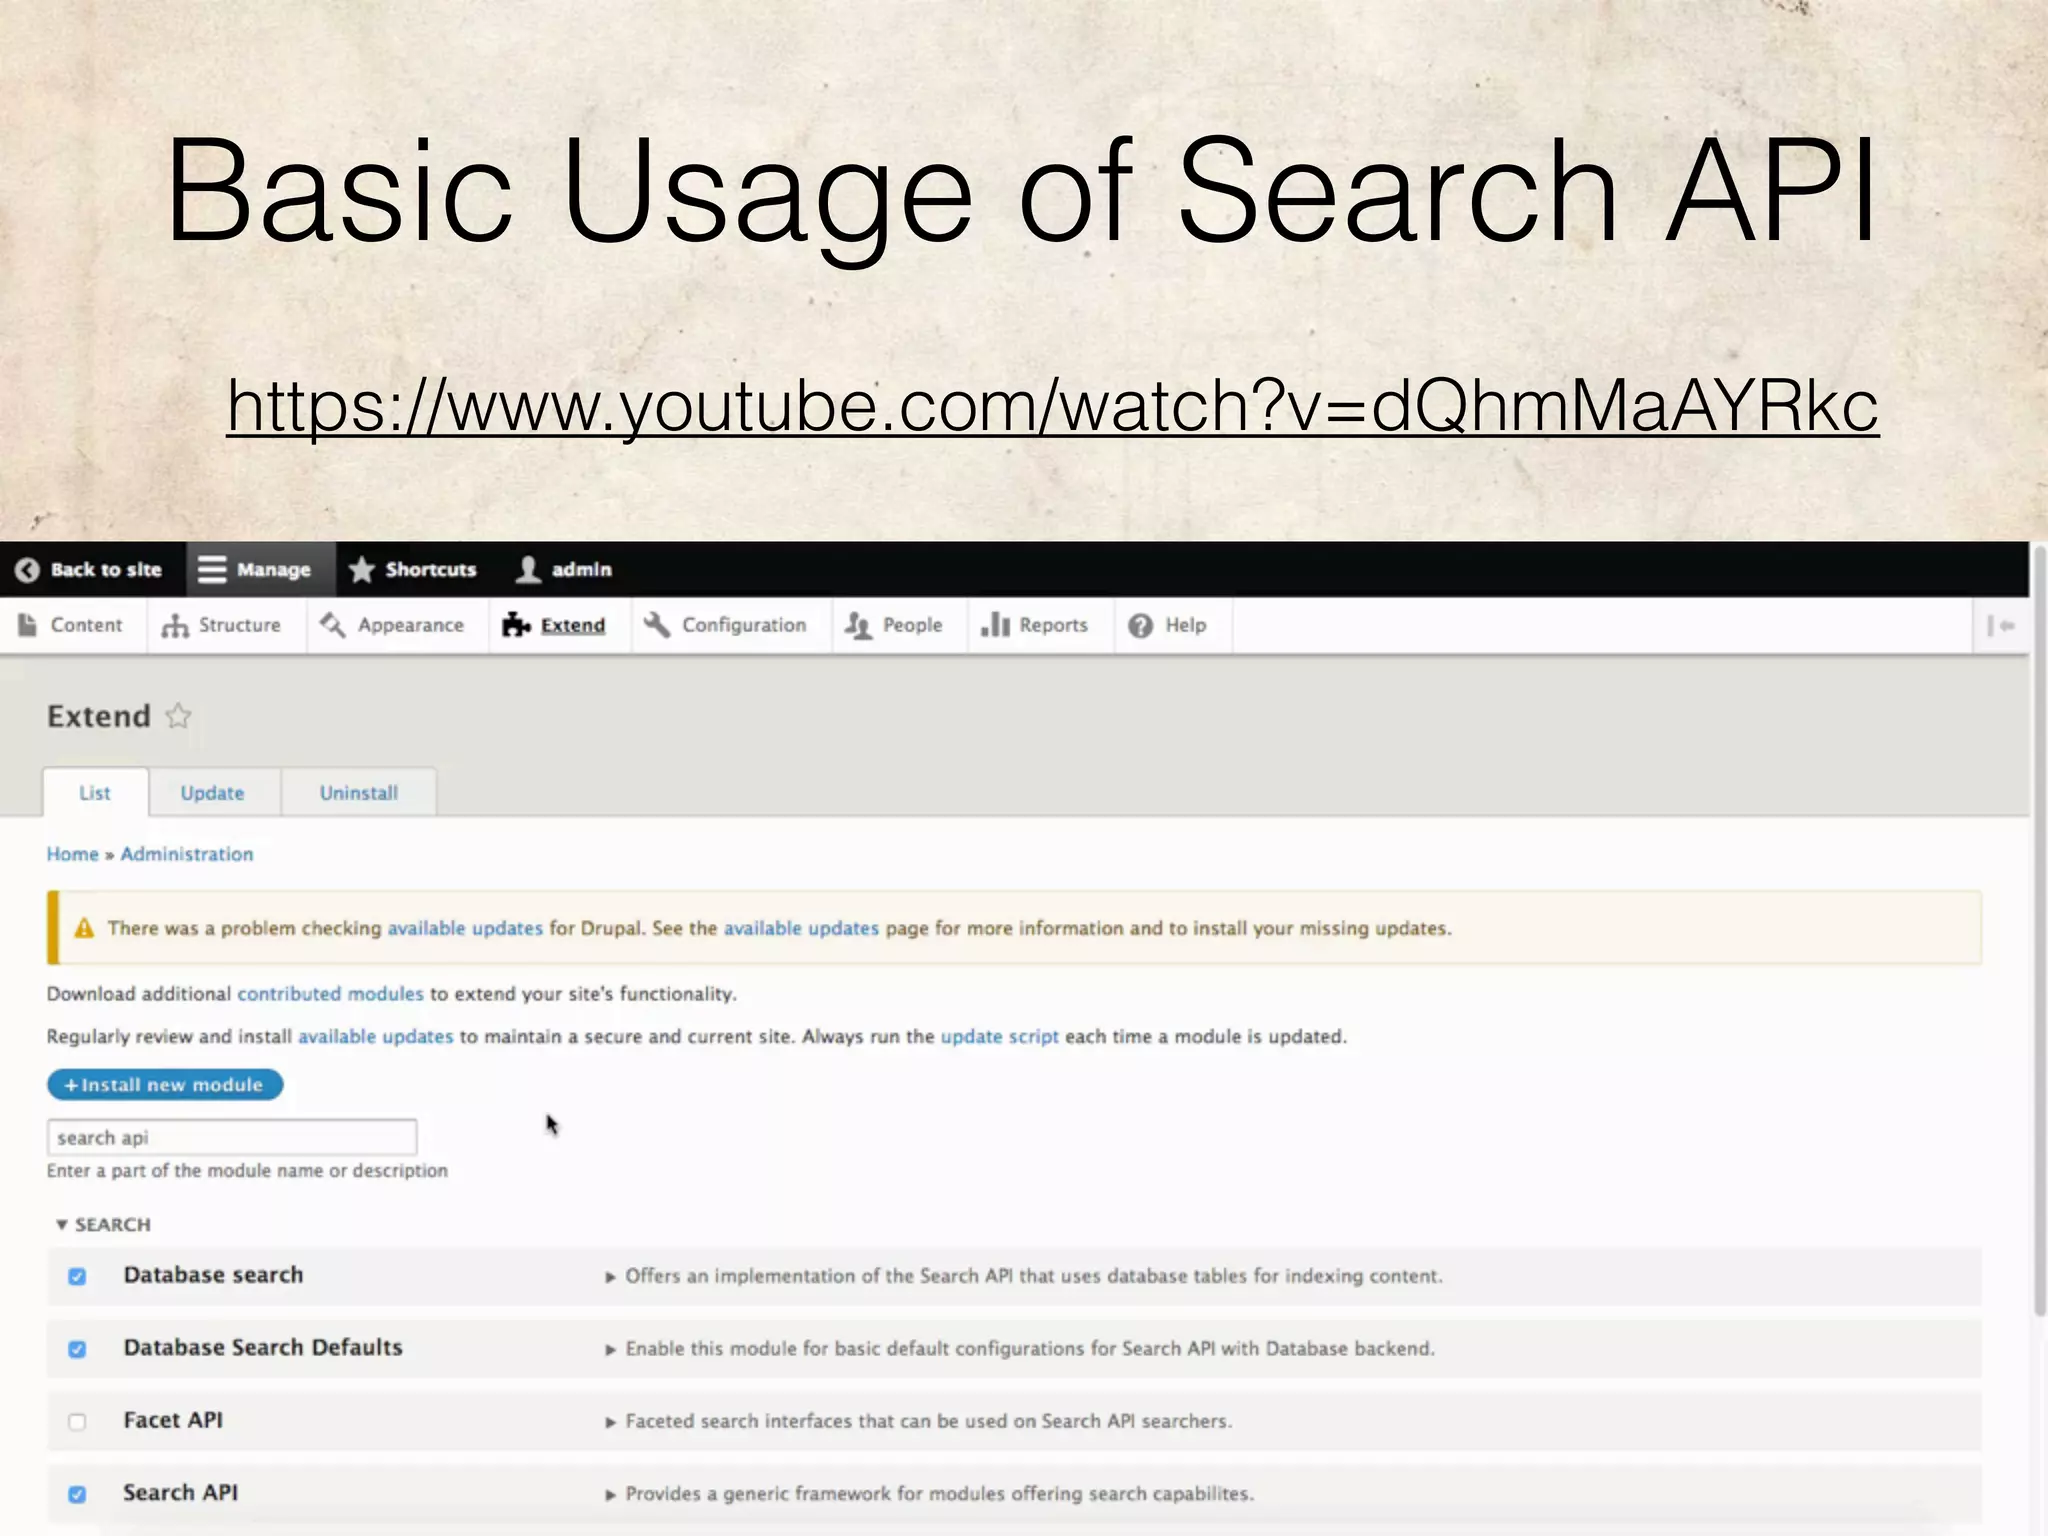Uncheck the Database search checkbox

(77, 1276)
